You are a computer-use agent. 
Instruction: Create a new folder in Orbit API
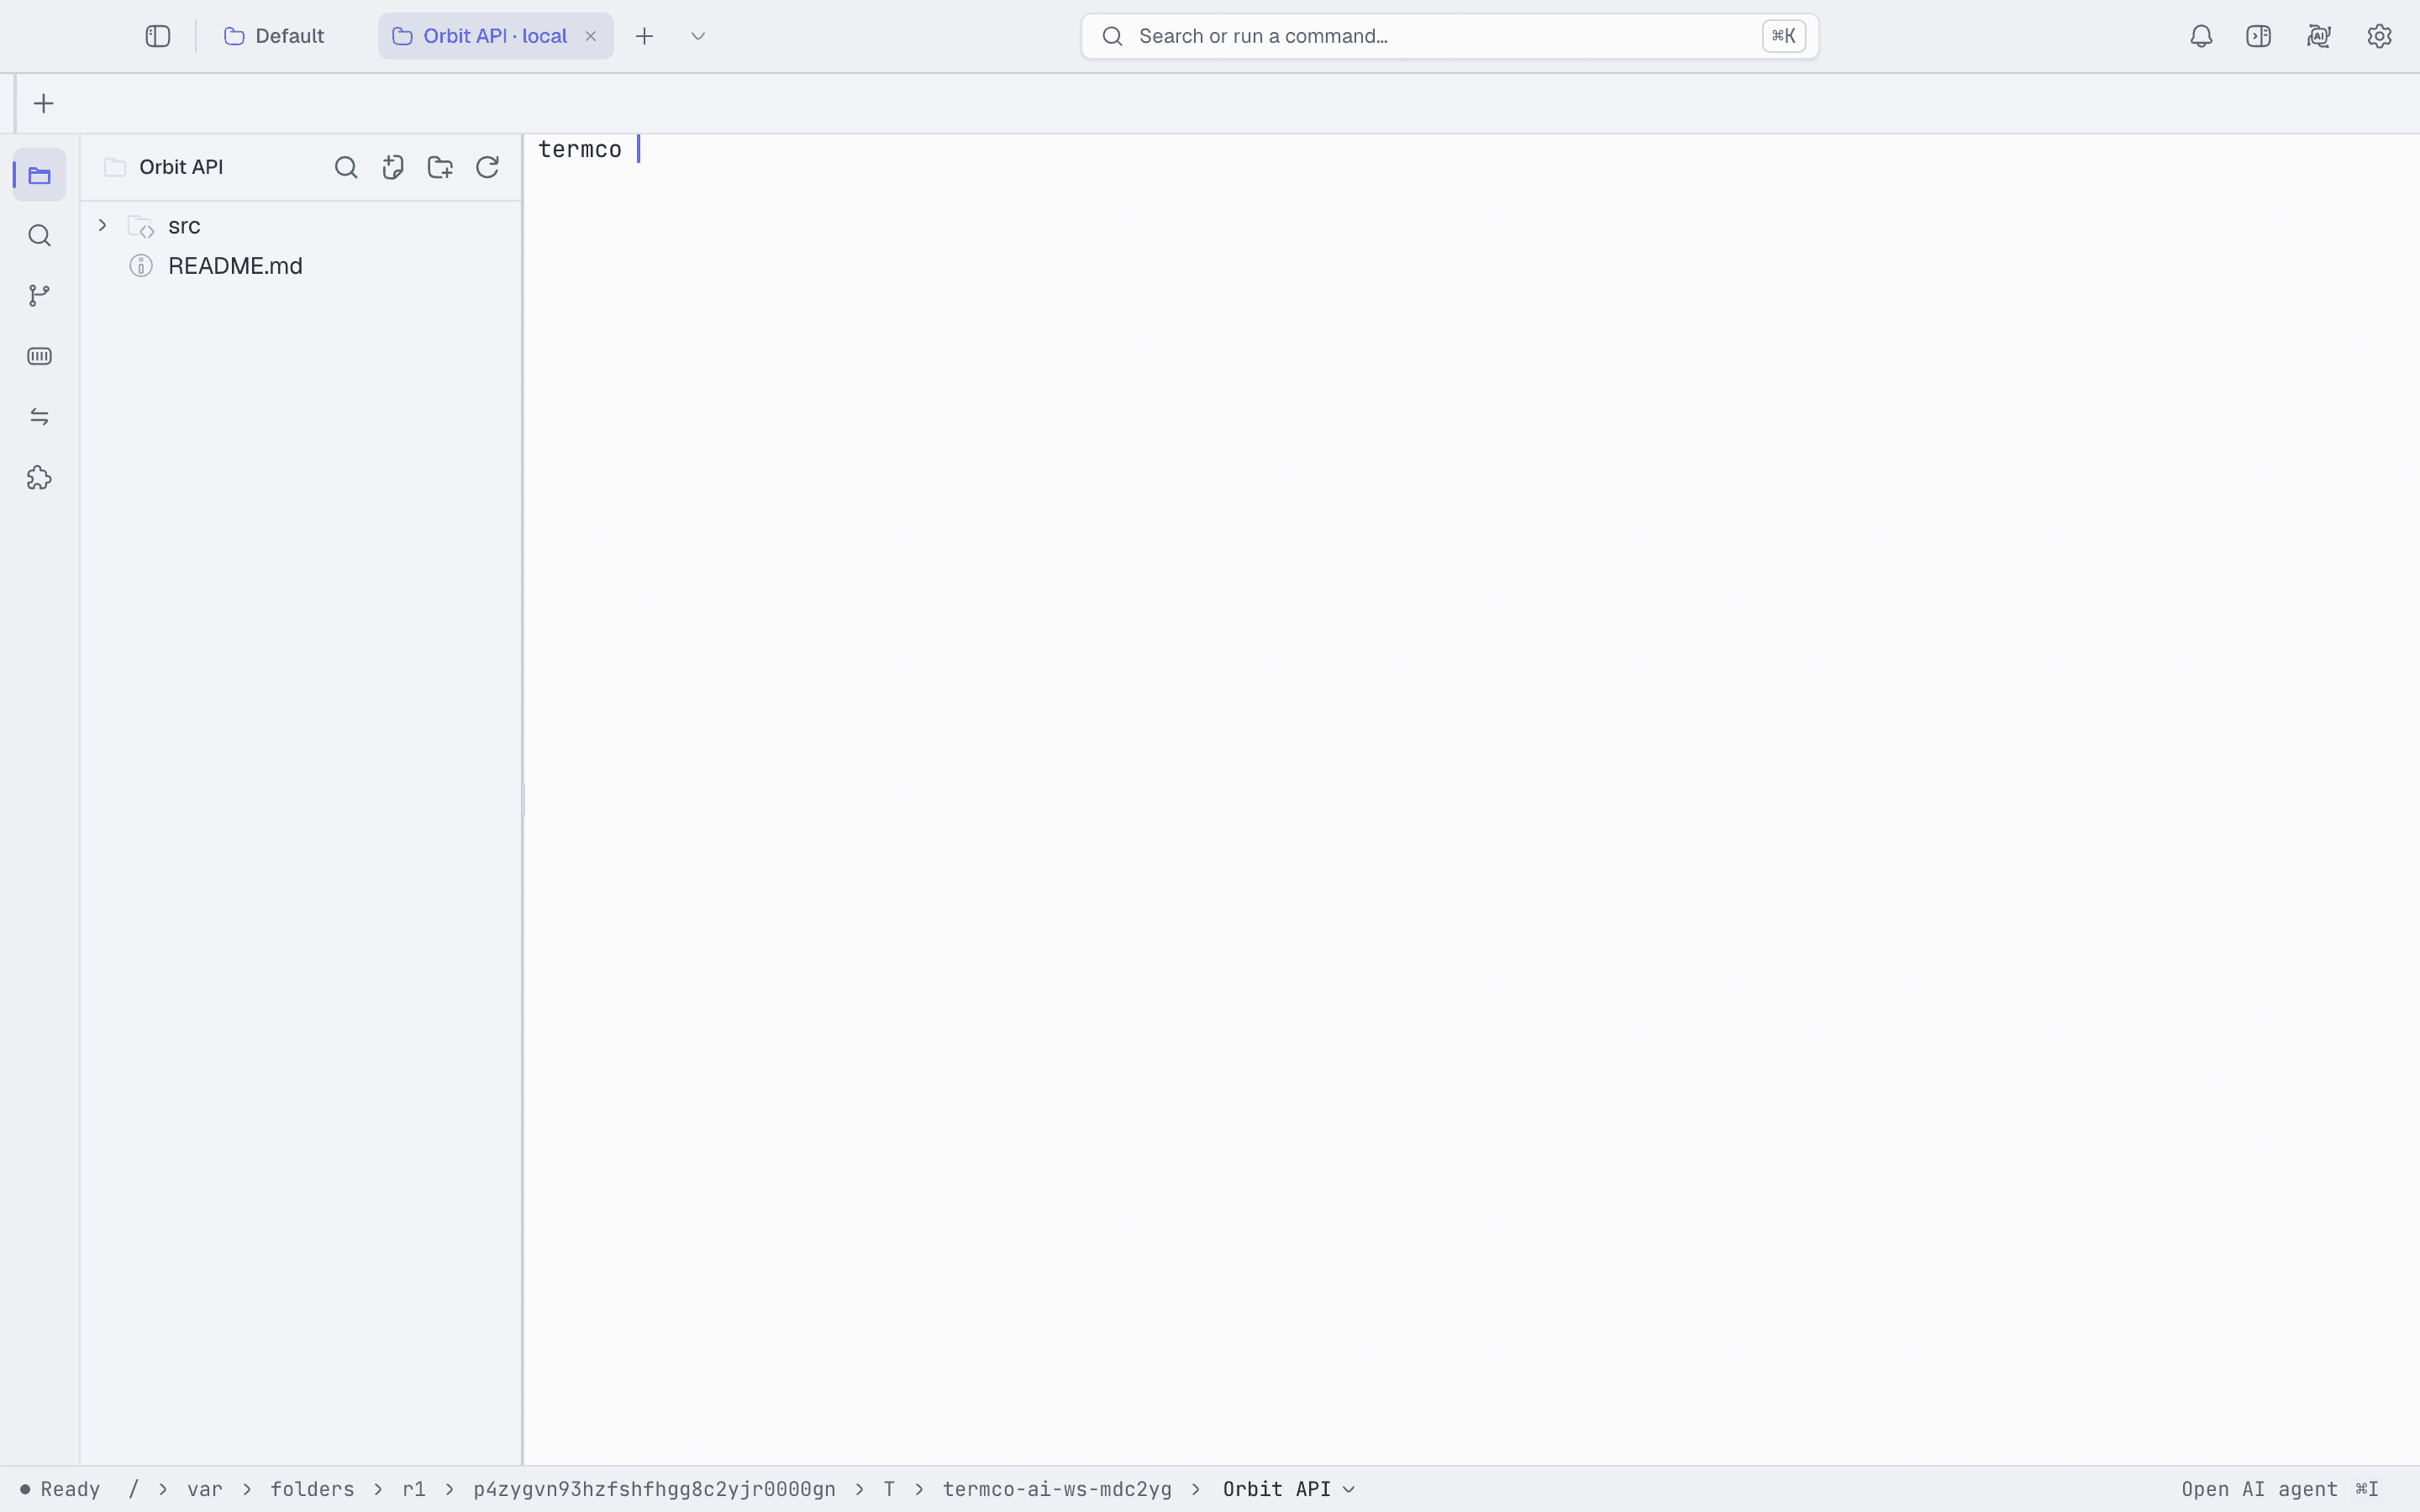pyautogui.click(x=440, y=167)
